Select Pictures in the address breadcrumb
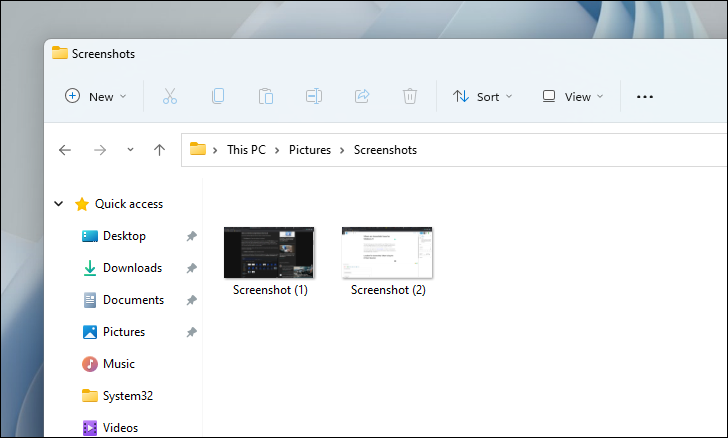The width and height of the screenshot is (728, 438). click(x=310, y=150)
